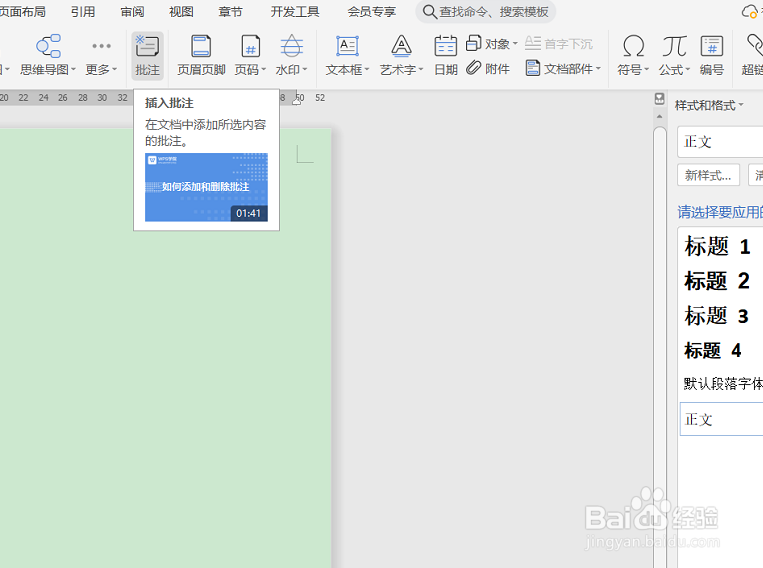Open the 开发工具 tab
Screen dimensions: 763x568
[295, 12]
